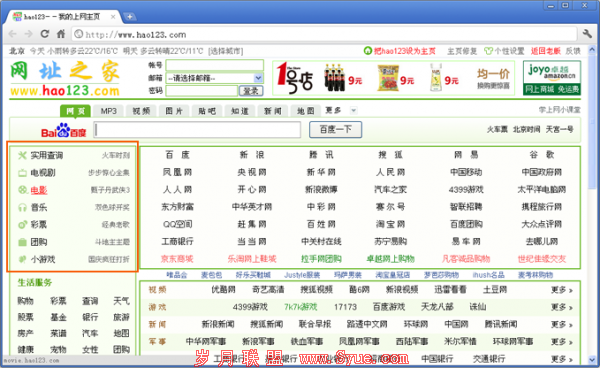600x368 pixels.
Task: Open the 唯品会 shopping link
Action: click(177, 275)
